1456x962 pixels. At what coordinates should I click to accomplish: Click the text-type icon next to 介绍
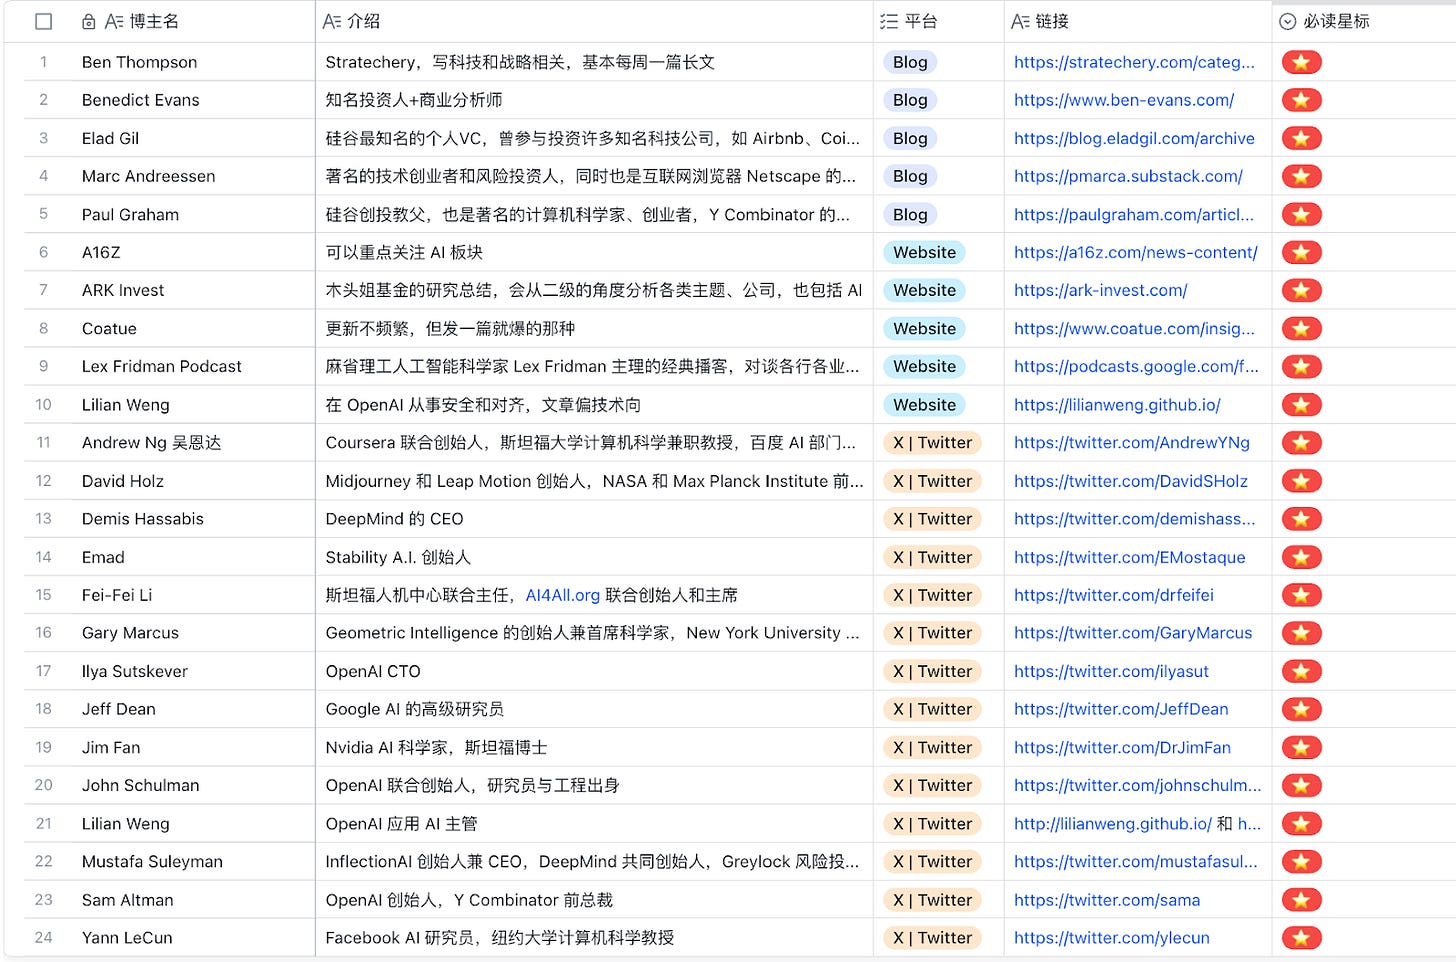coord(332,21)
